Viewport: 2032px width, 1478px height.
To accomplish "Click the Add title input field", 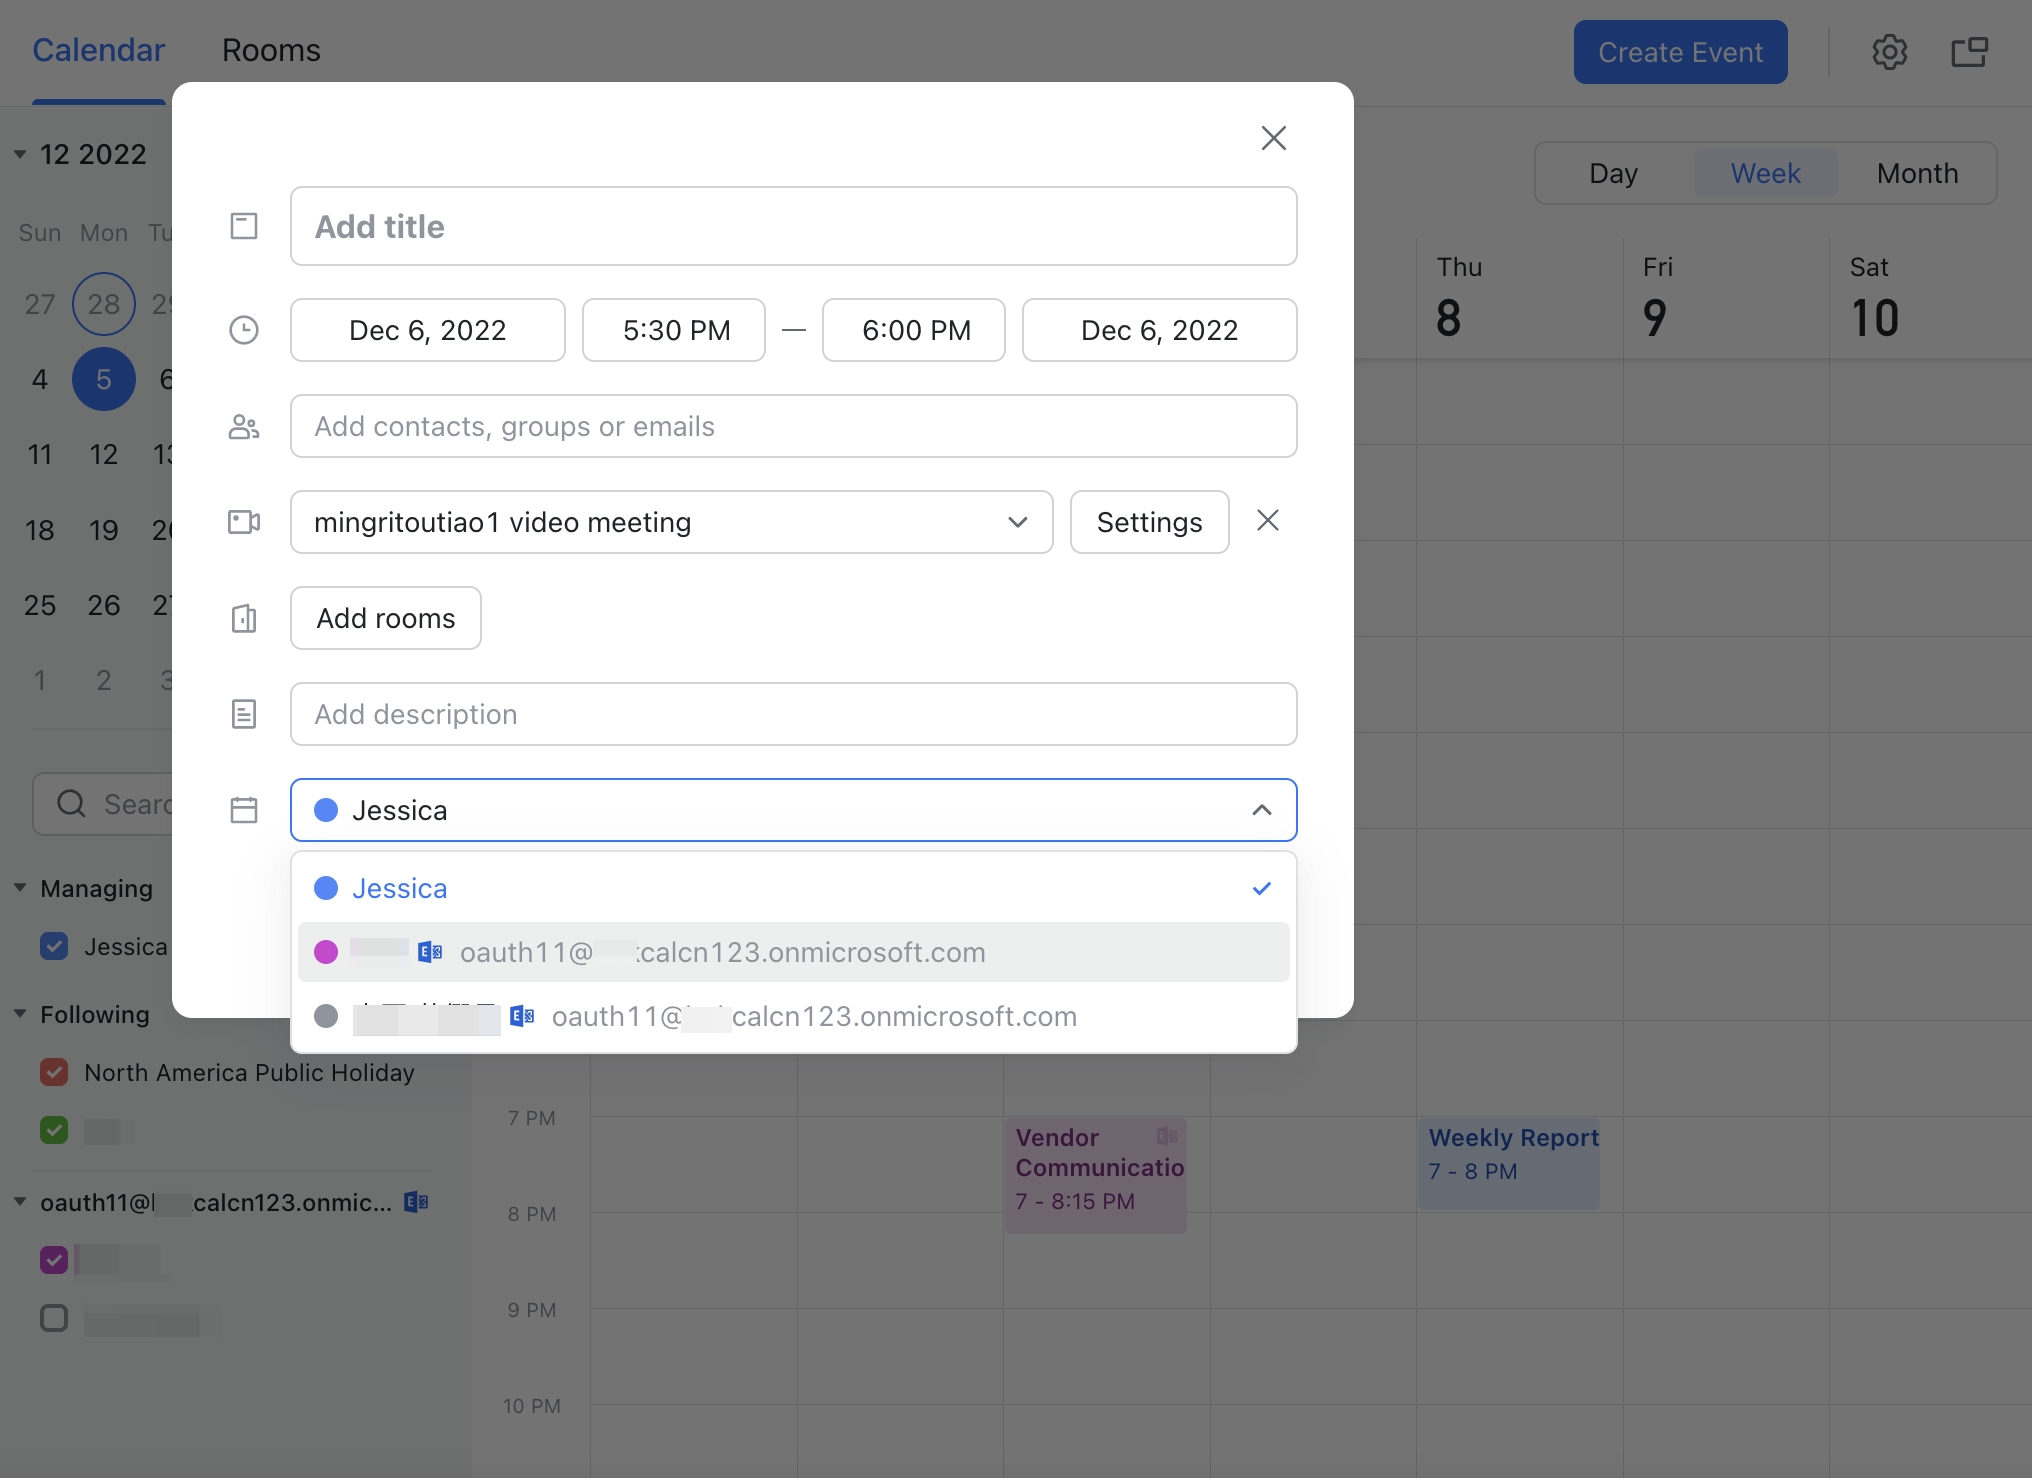I will coord(792,224).
